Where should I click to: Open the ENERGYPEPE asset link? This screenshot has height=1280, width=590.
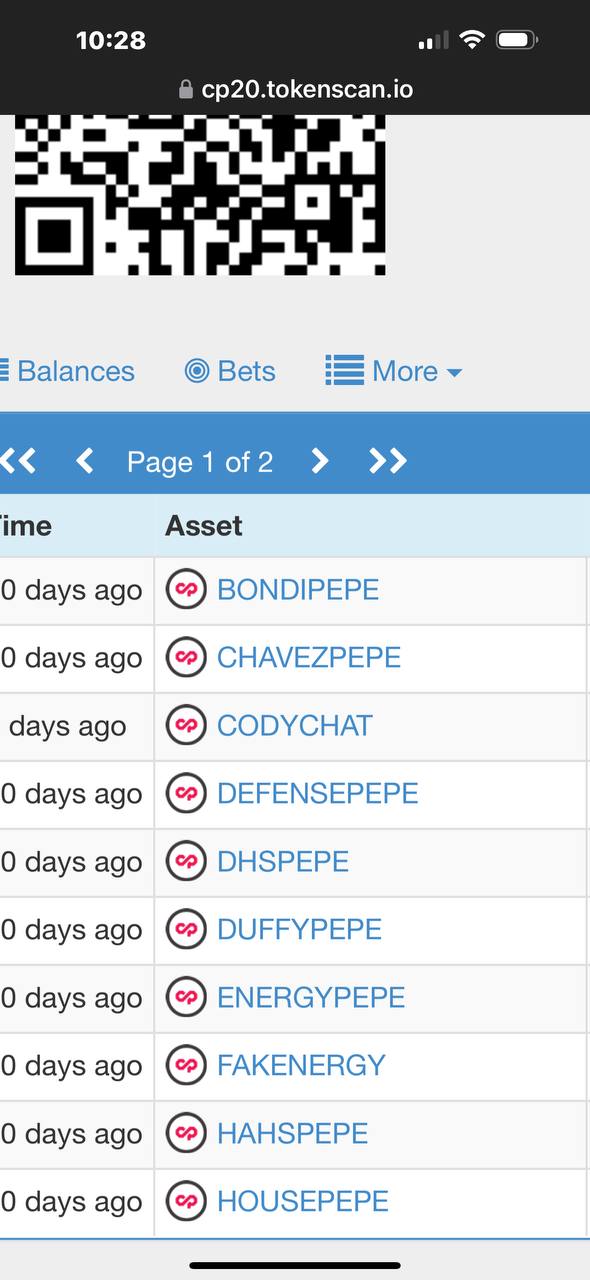(x=311, y=997)
